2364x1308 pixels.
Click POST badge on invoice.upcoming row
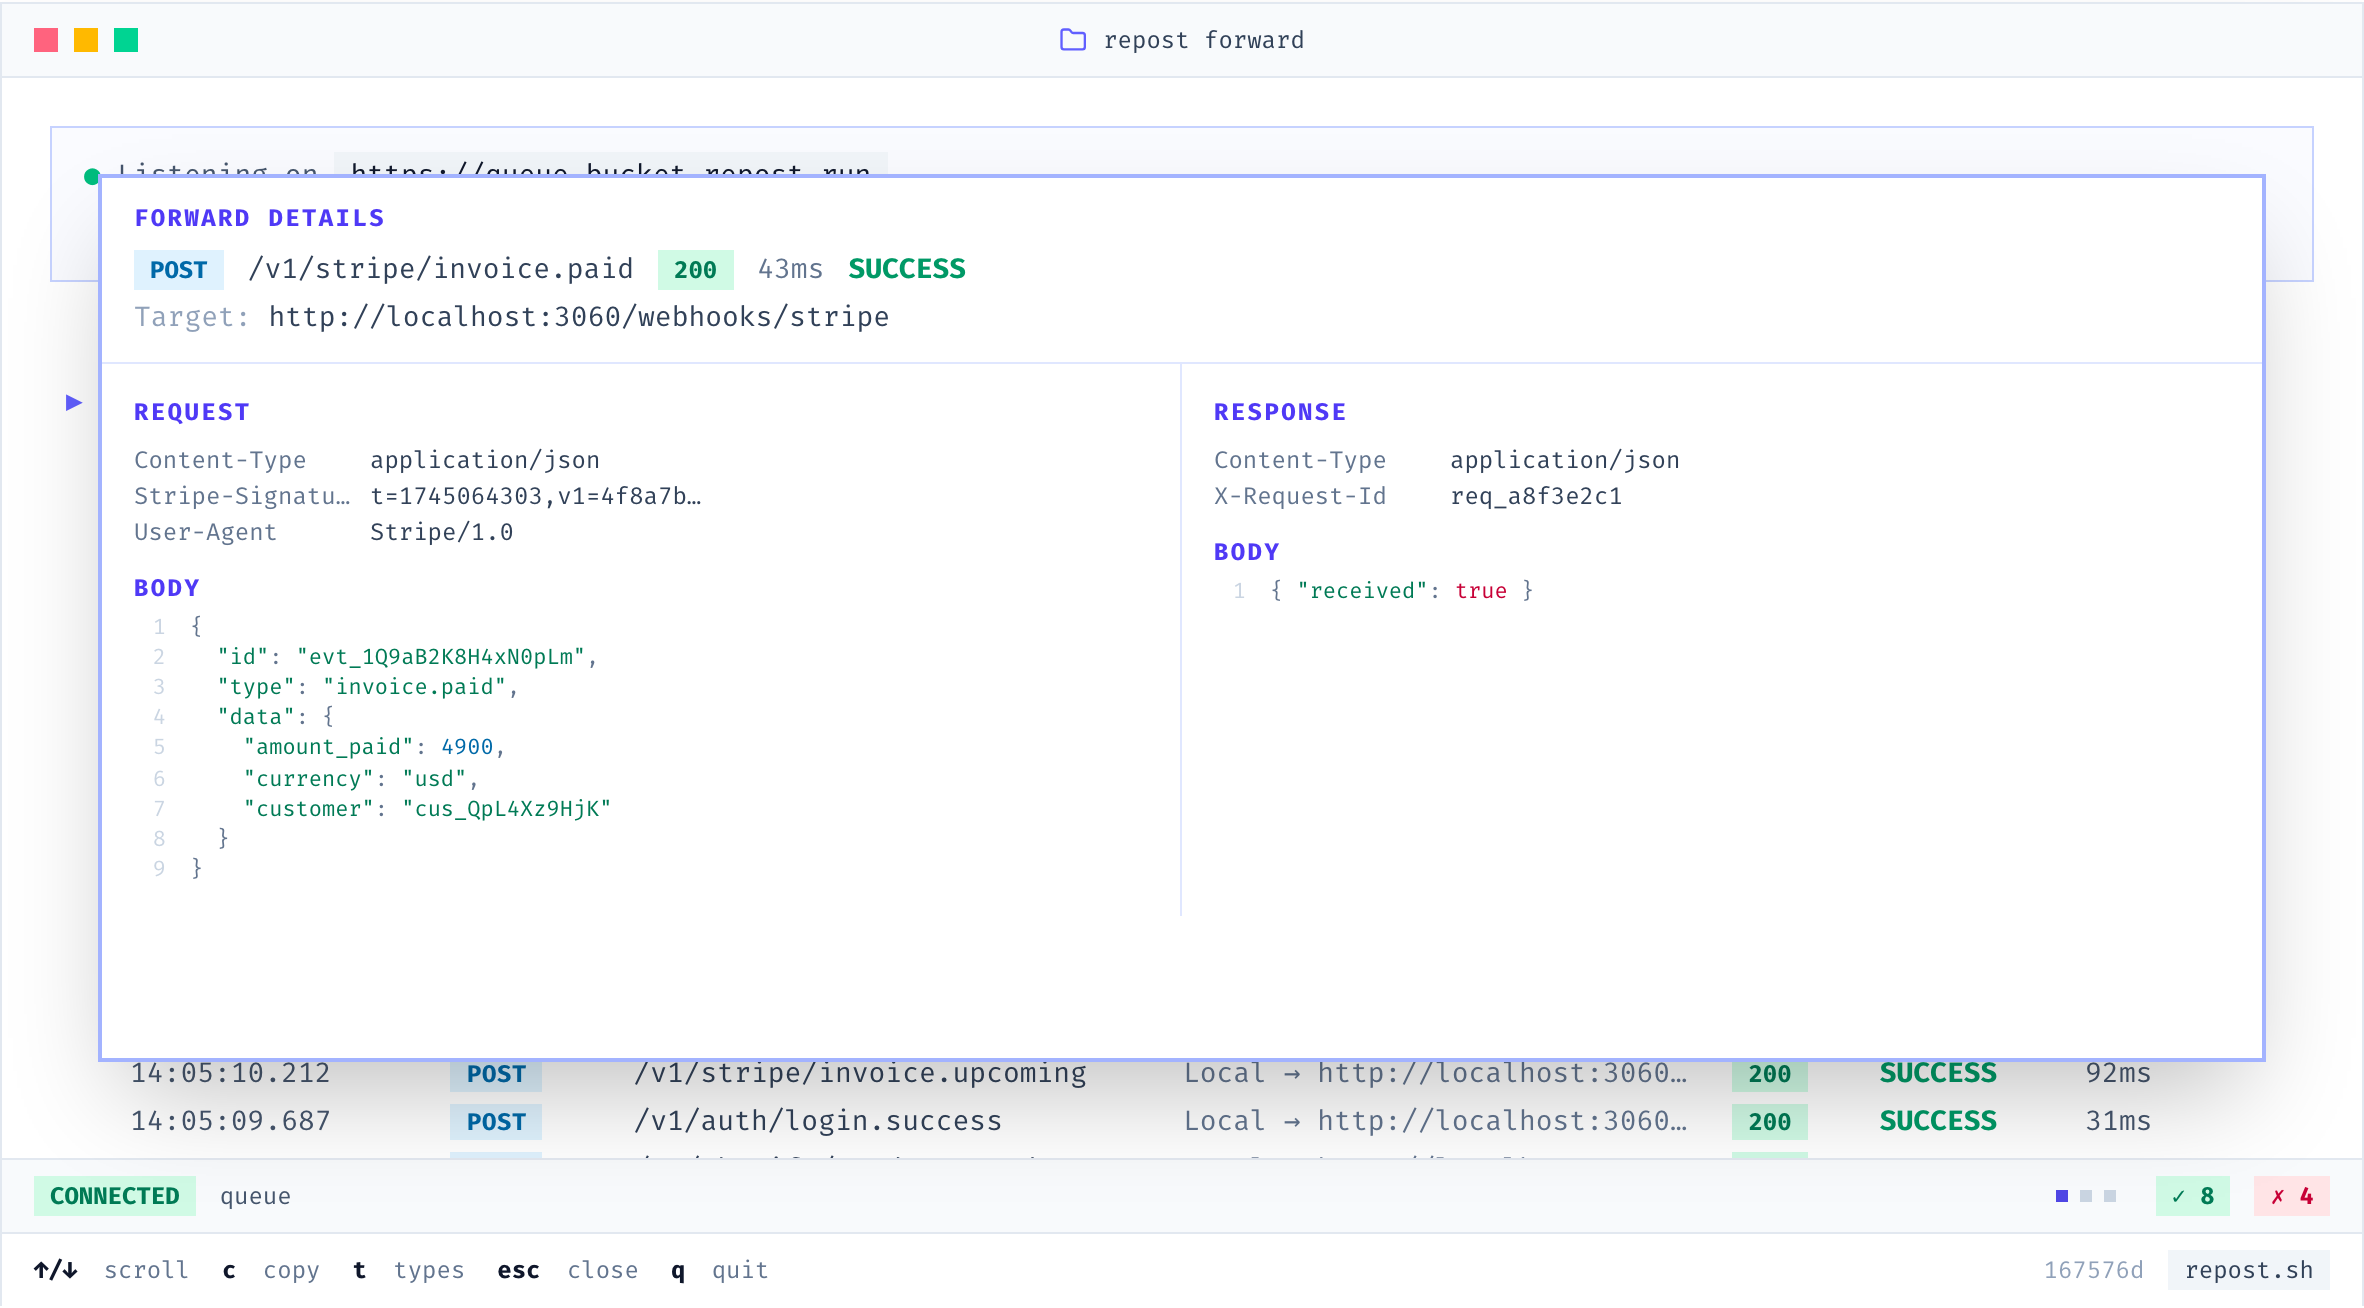[496, 1074]
